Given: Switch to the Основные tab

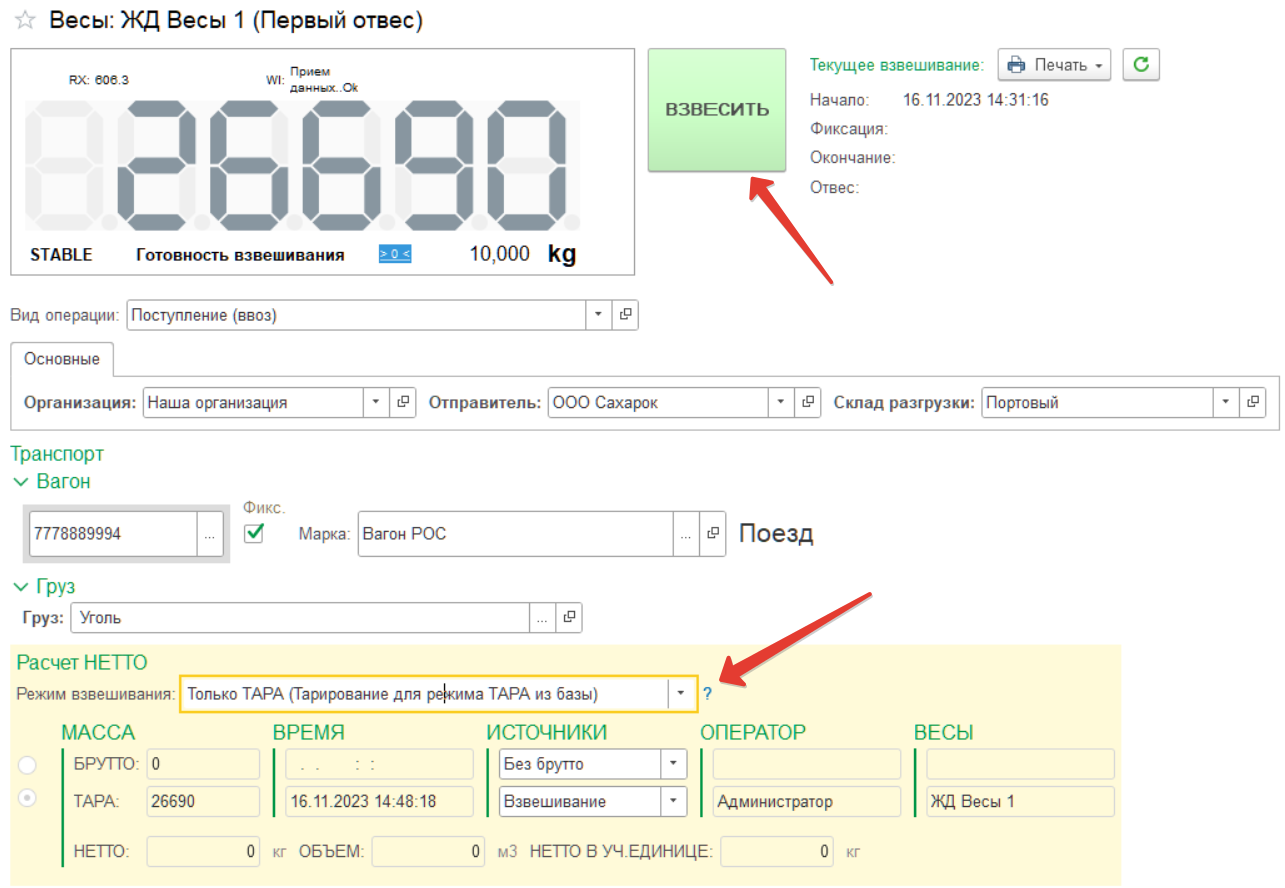Looking at the screenshot, I should (x=62, y=359).
